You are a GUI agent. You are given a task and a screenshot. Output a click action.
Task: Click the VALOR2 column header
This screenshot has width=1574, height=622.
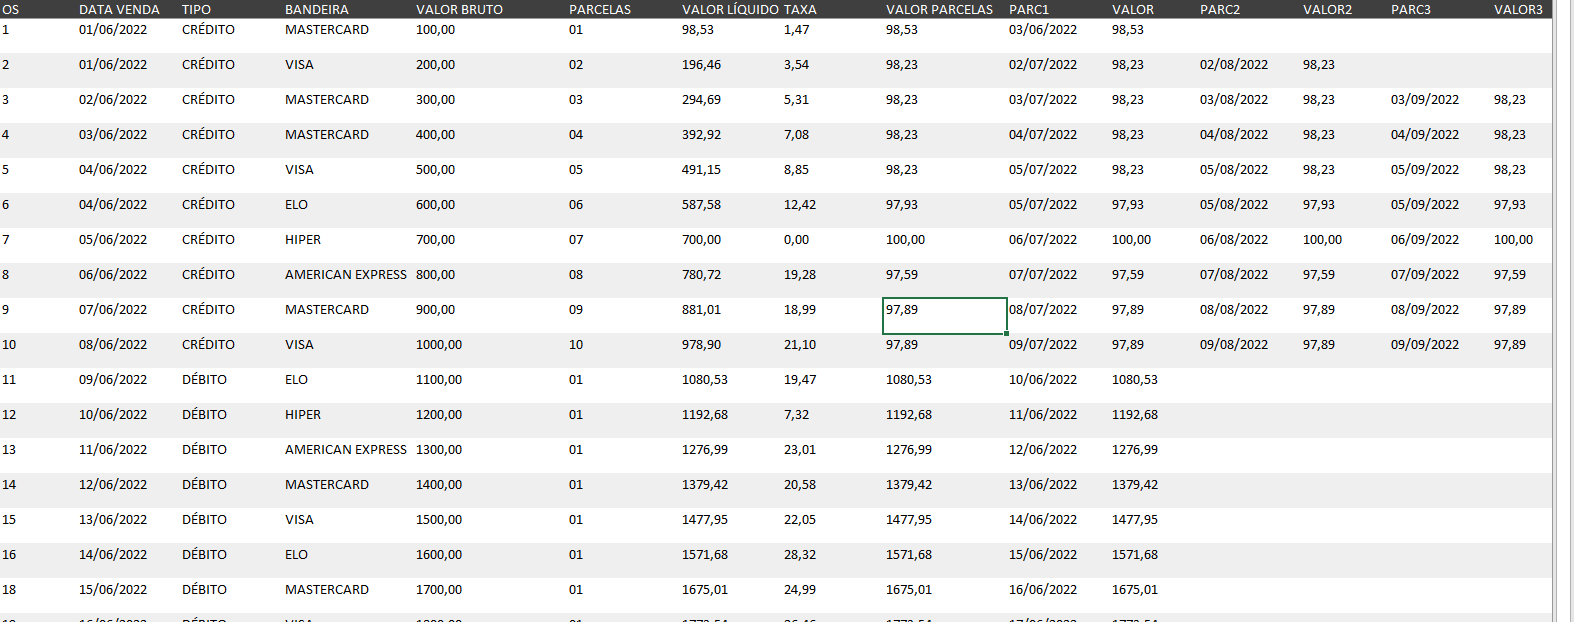tap(1327, 9)
